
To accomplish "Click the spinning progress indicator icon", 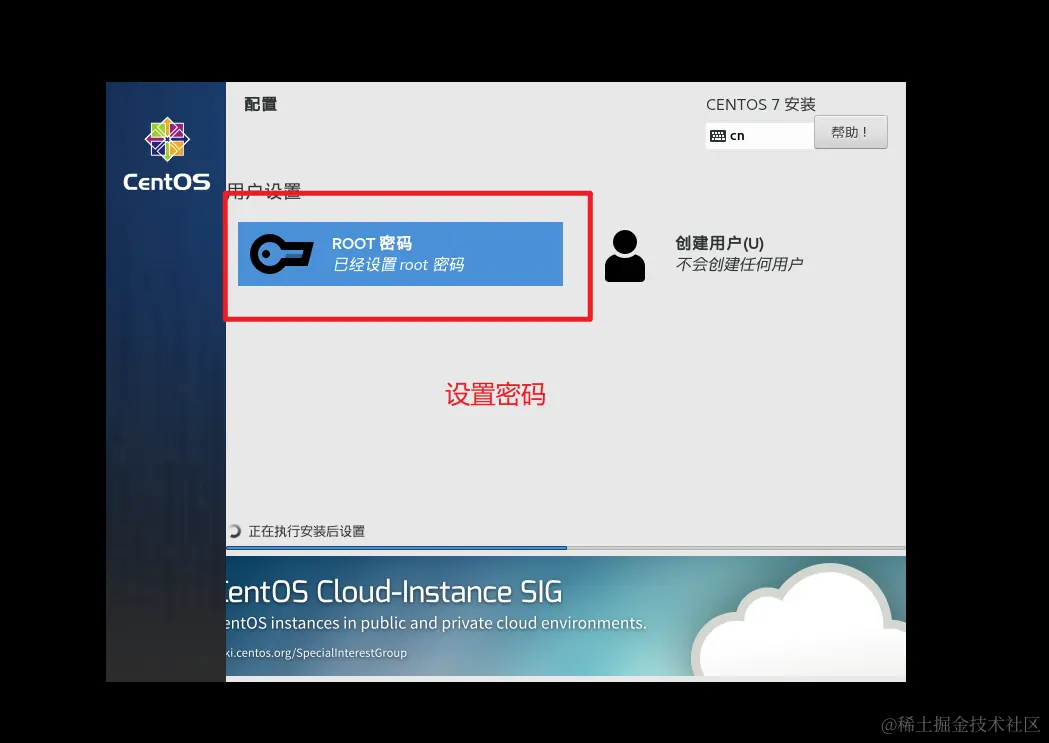I will (x=234, y=531).
